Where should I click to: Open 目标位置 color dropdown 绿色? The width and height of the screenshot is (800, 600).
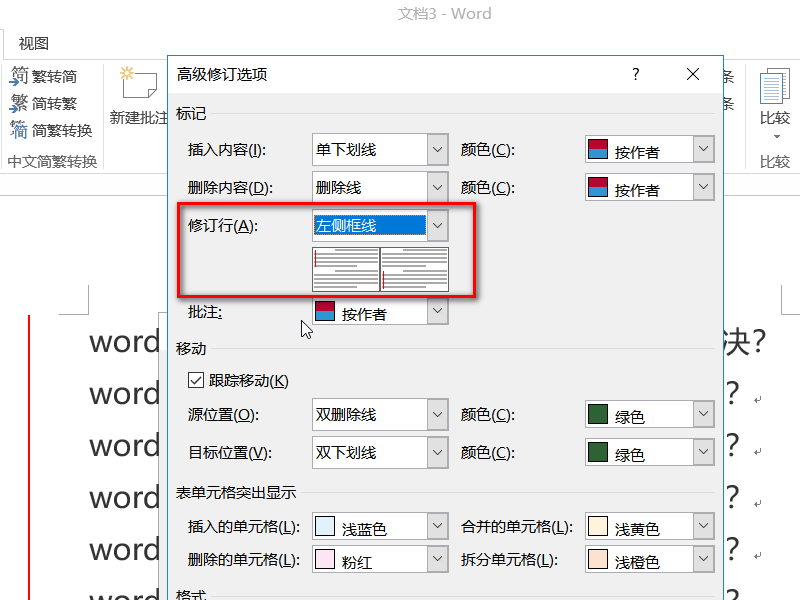coord(704,452)
